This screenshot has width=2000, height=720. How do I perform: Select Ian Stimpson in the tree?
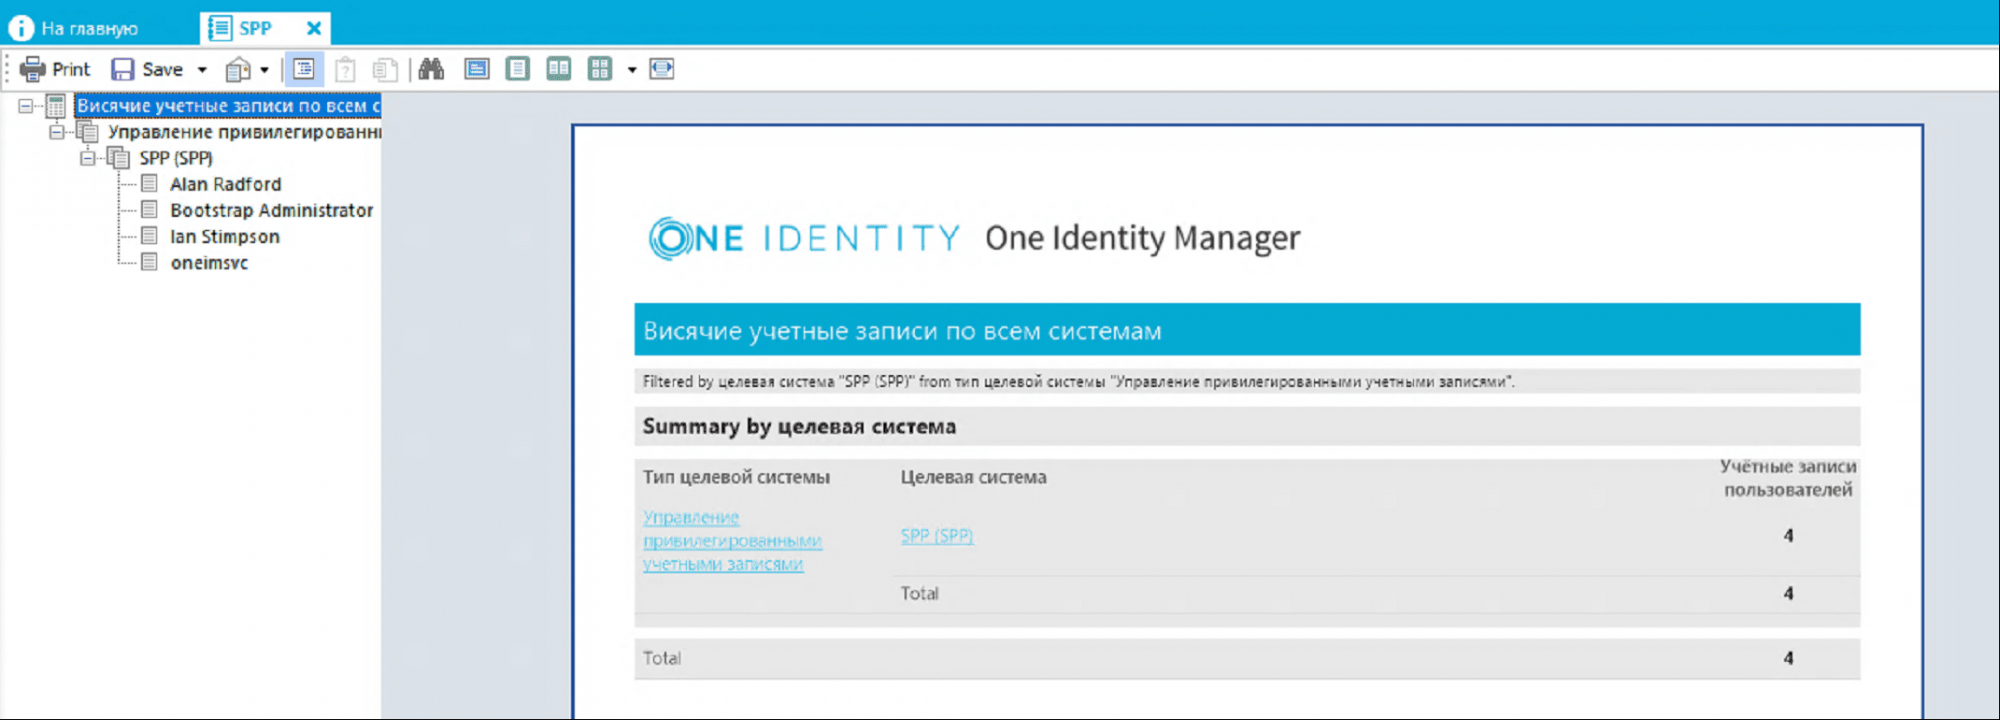coord(224,236)
